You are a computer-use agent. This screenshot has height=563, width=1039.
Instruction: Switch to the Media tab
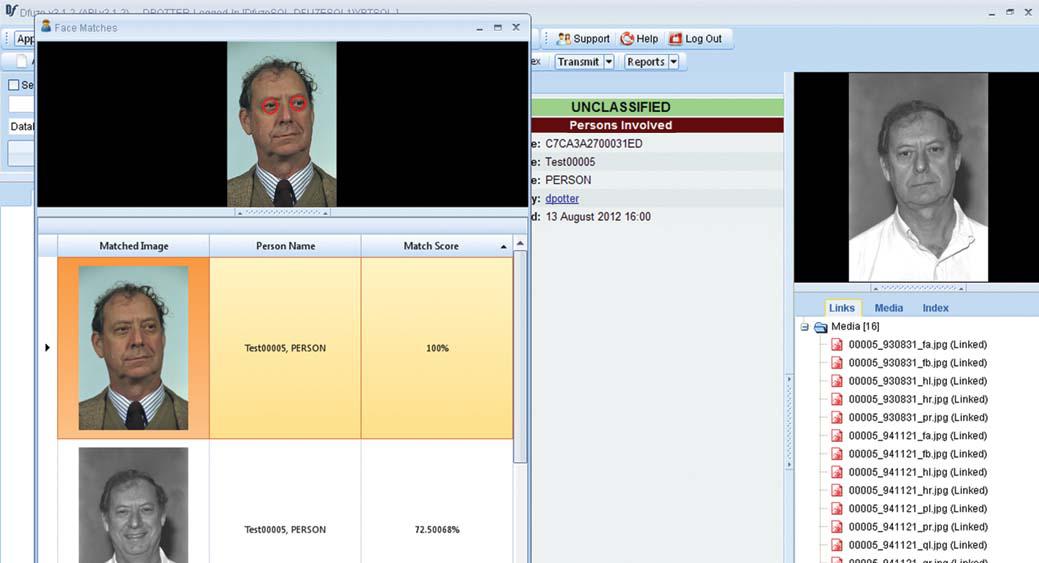(x=889, y=308)
